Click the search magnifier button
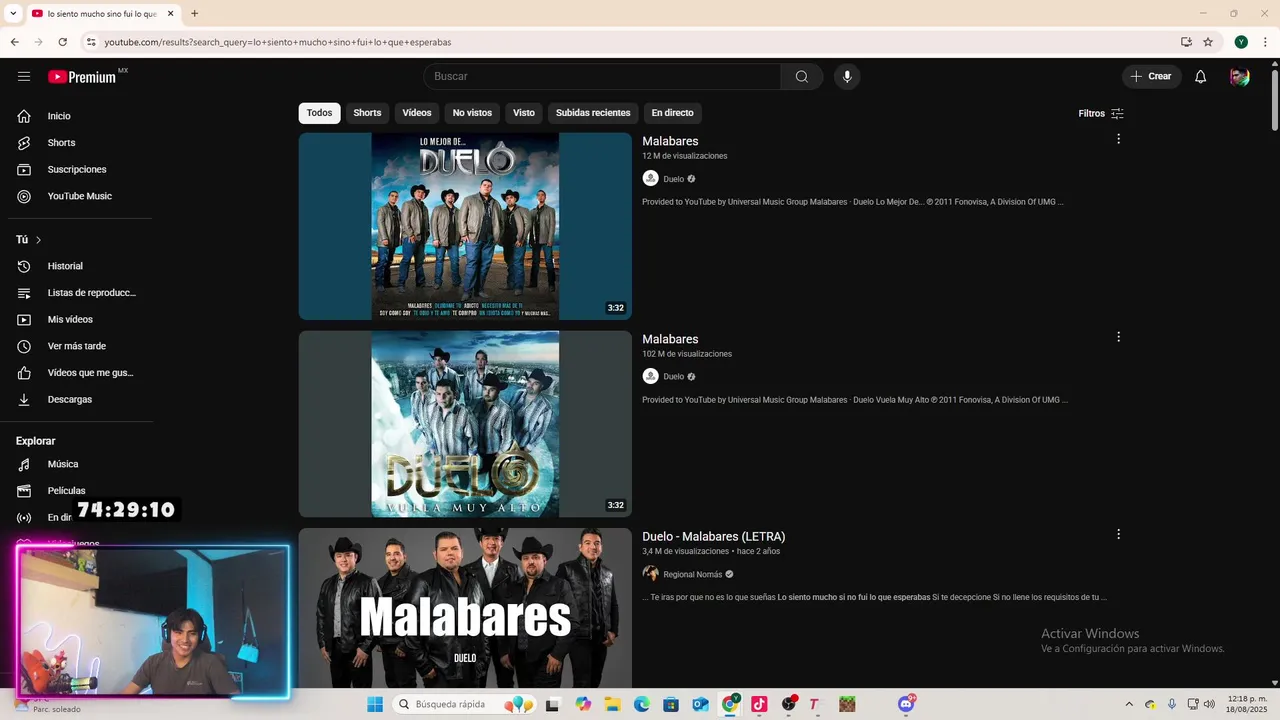The image size is (1280, 720). (802, 77)
